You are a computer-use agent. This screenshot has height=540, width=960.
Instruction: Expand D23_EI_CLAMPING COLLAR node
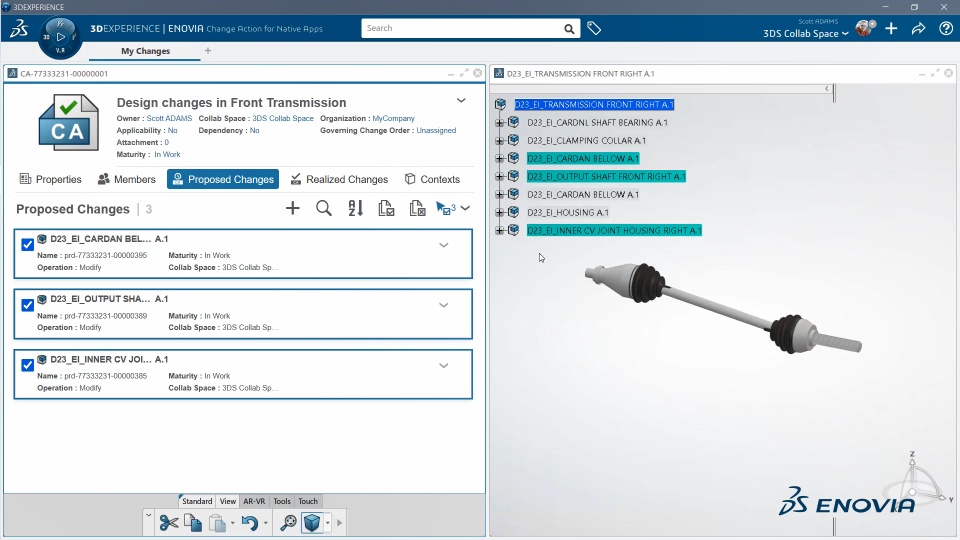coord(500,141)
